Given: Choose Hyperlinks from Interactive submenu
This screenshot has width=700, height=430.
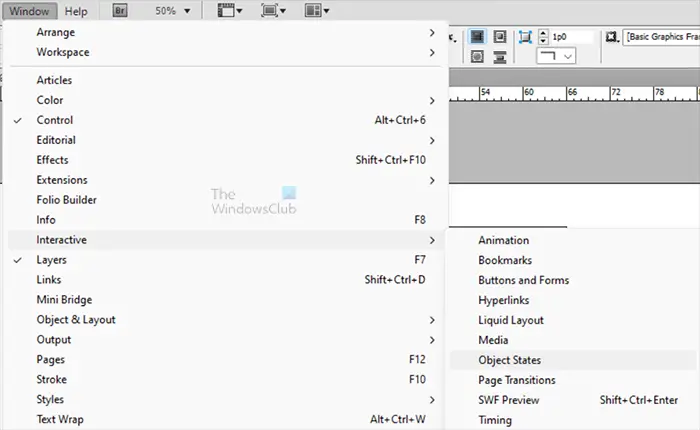Looking at the screenshot, I should pos(573,300).
